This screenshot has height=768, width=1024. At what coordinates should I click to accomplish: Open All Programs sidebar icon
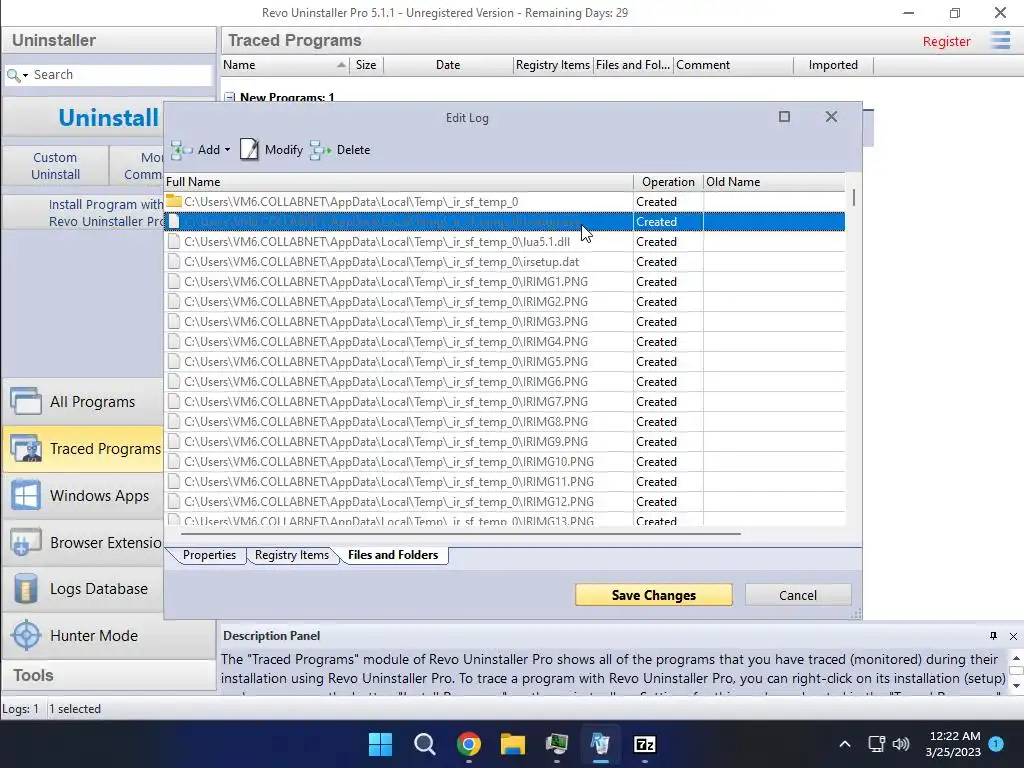tap(26, 402)
